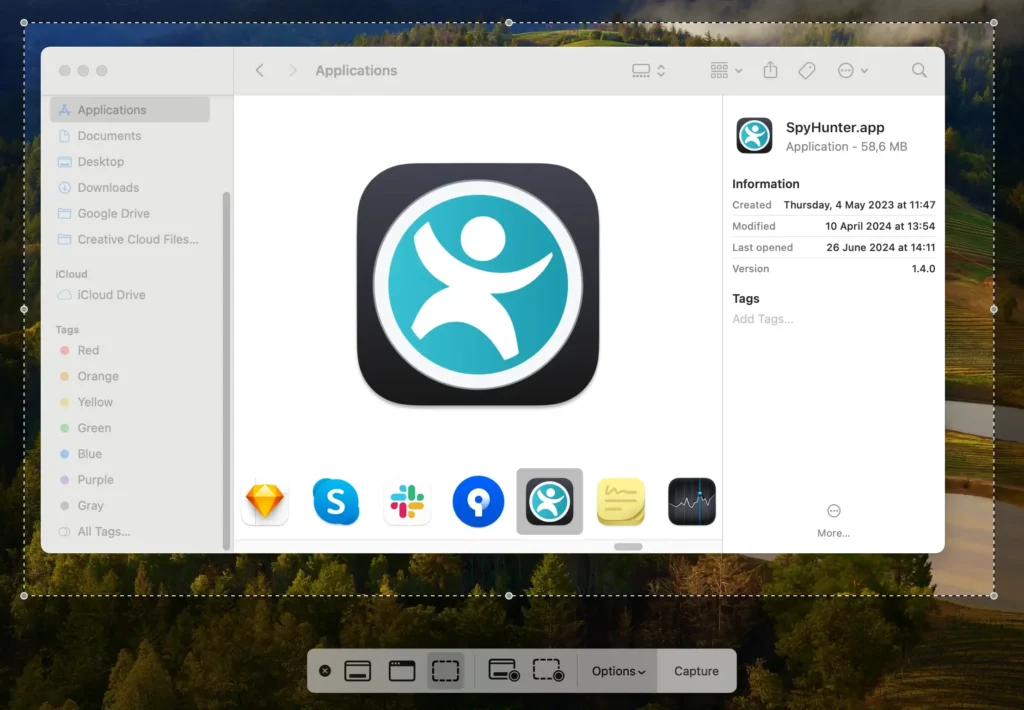
Task: Choose Capture Selected Window mode
Action: (x=402, y=671)
